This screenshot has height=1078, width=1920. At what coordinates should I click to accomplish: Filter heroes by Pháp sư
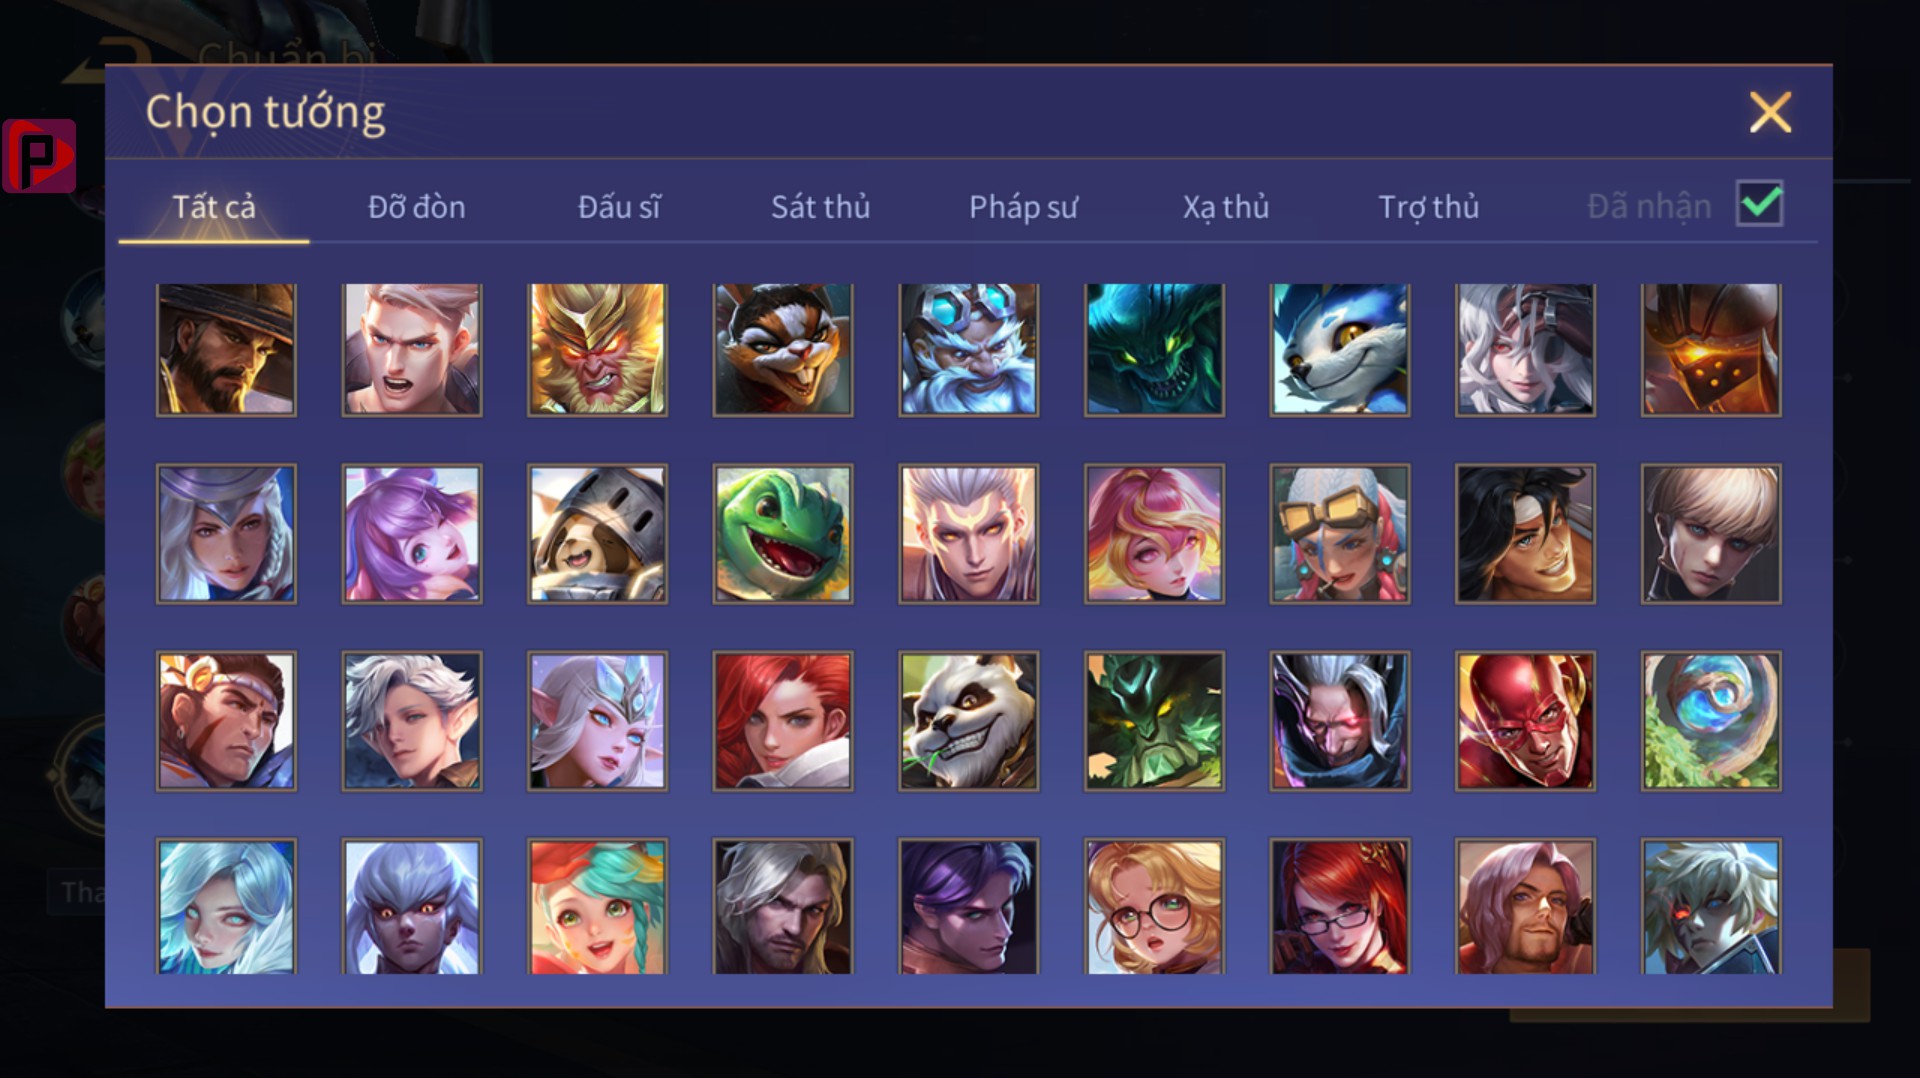[x=1023, y=207]
